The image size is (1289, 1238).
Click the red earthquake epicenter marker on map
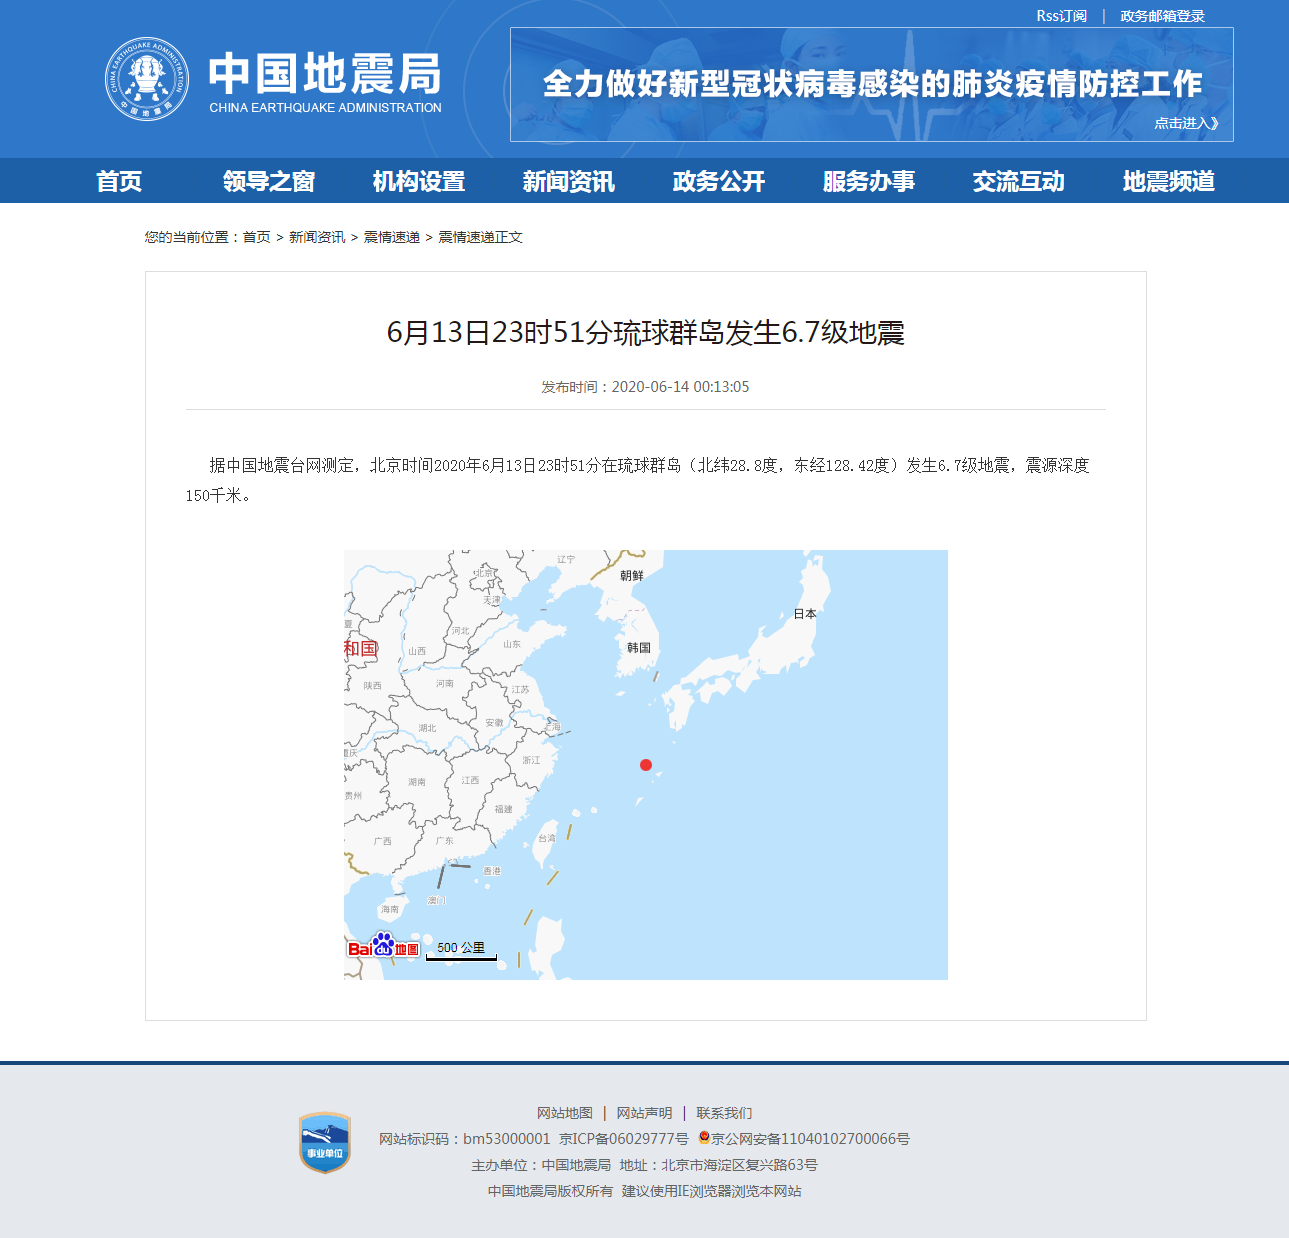point(645,765)
